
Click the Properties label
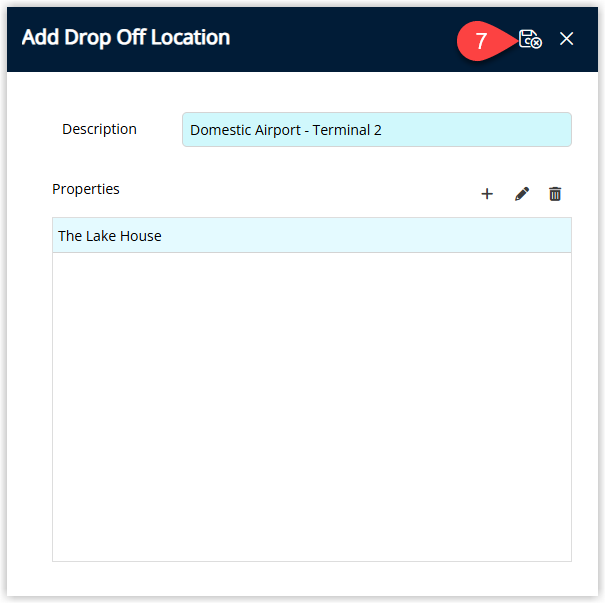[86, 189]
